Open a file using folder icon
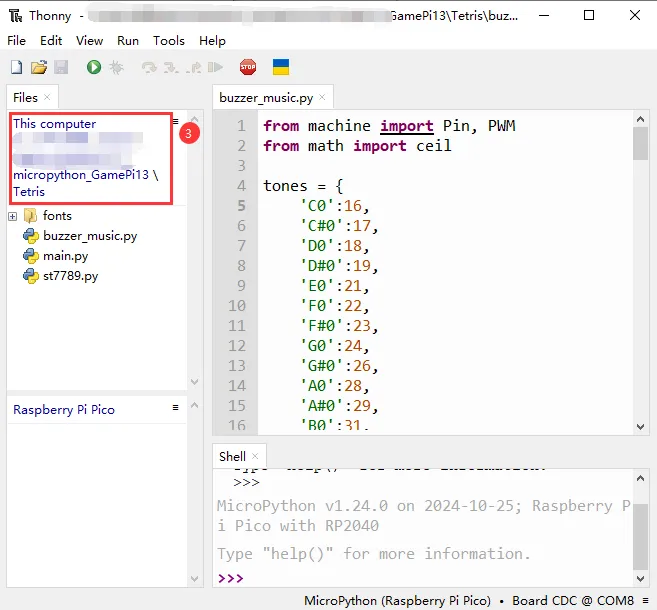 [39, 67]
